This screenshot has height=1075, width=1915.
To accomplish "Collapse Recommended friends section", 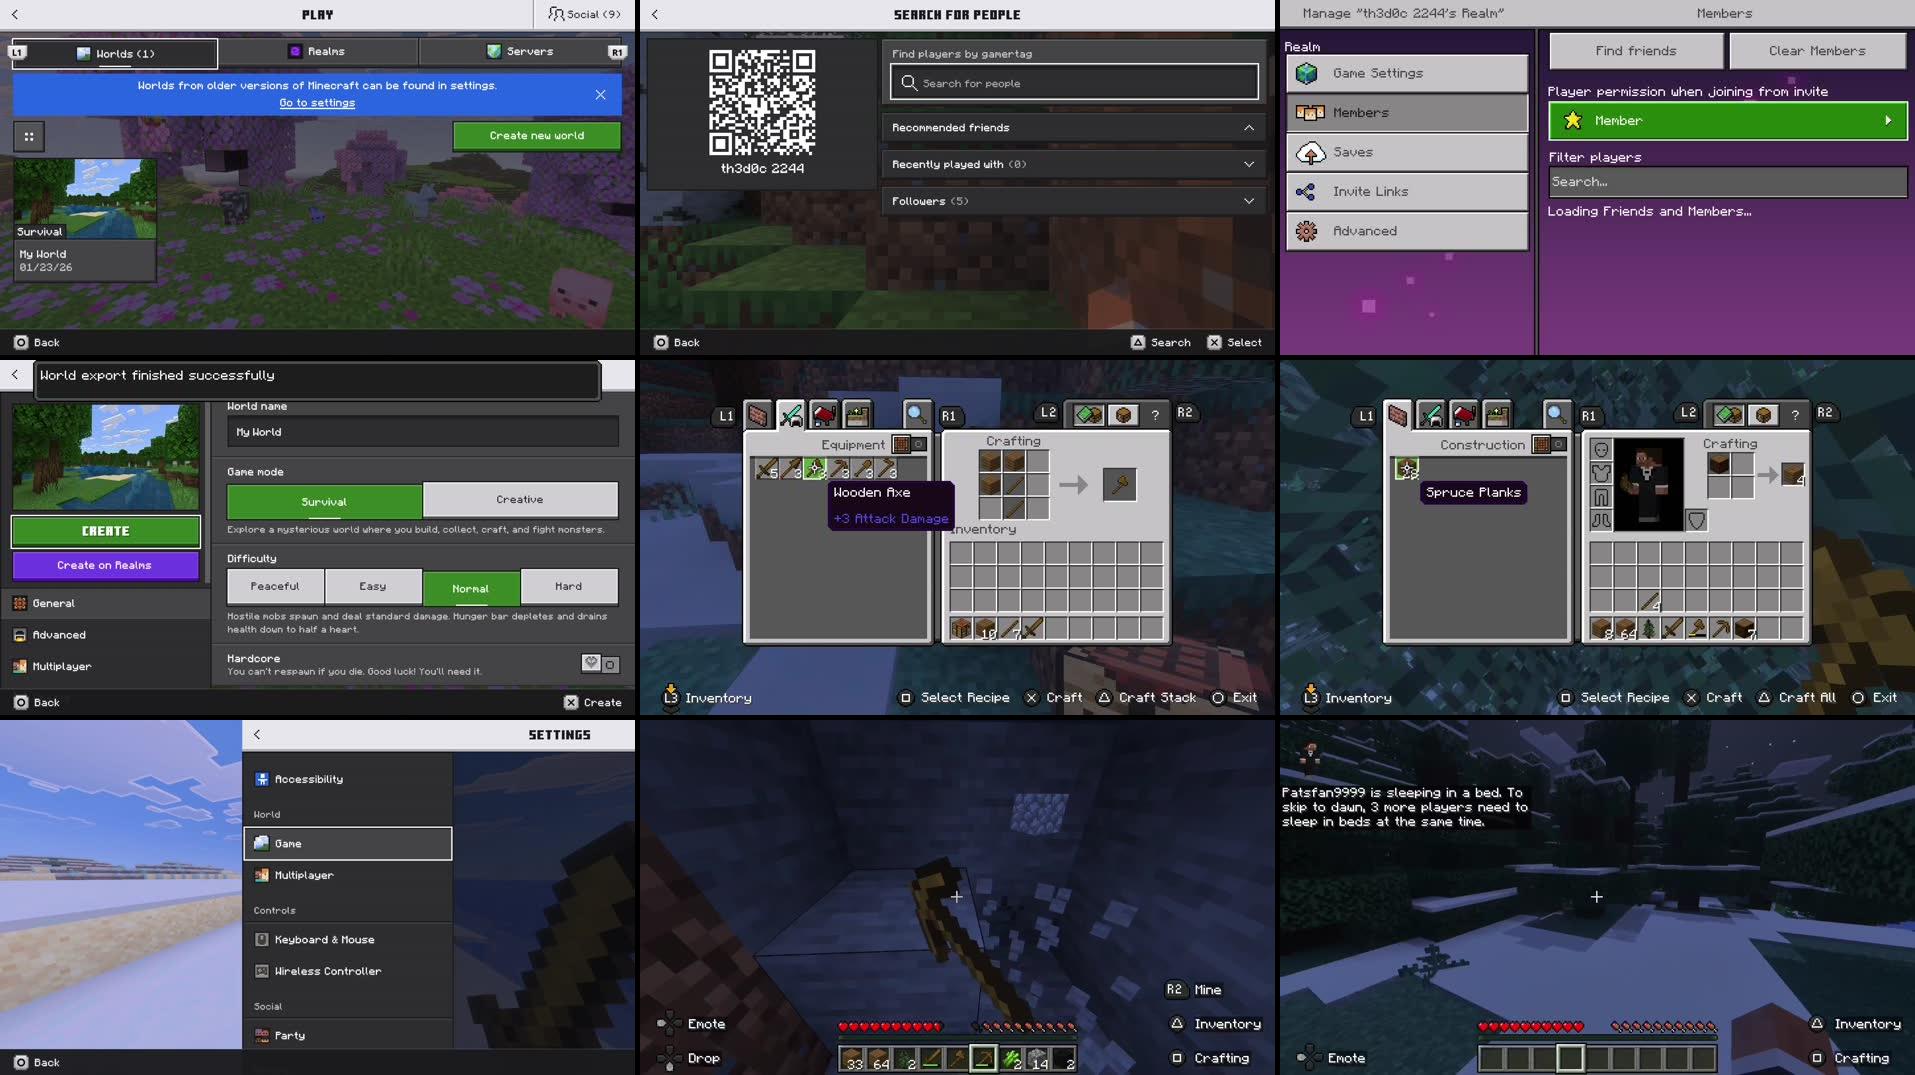I will click(x=1074, y=128).
